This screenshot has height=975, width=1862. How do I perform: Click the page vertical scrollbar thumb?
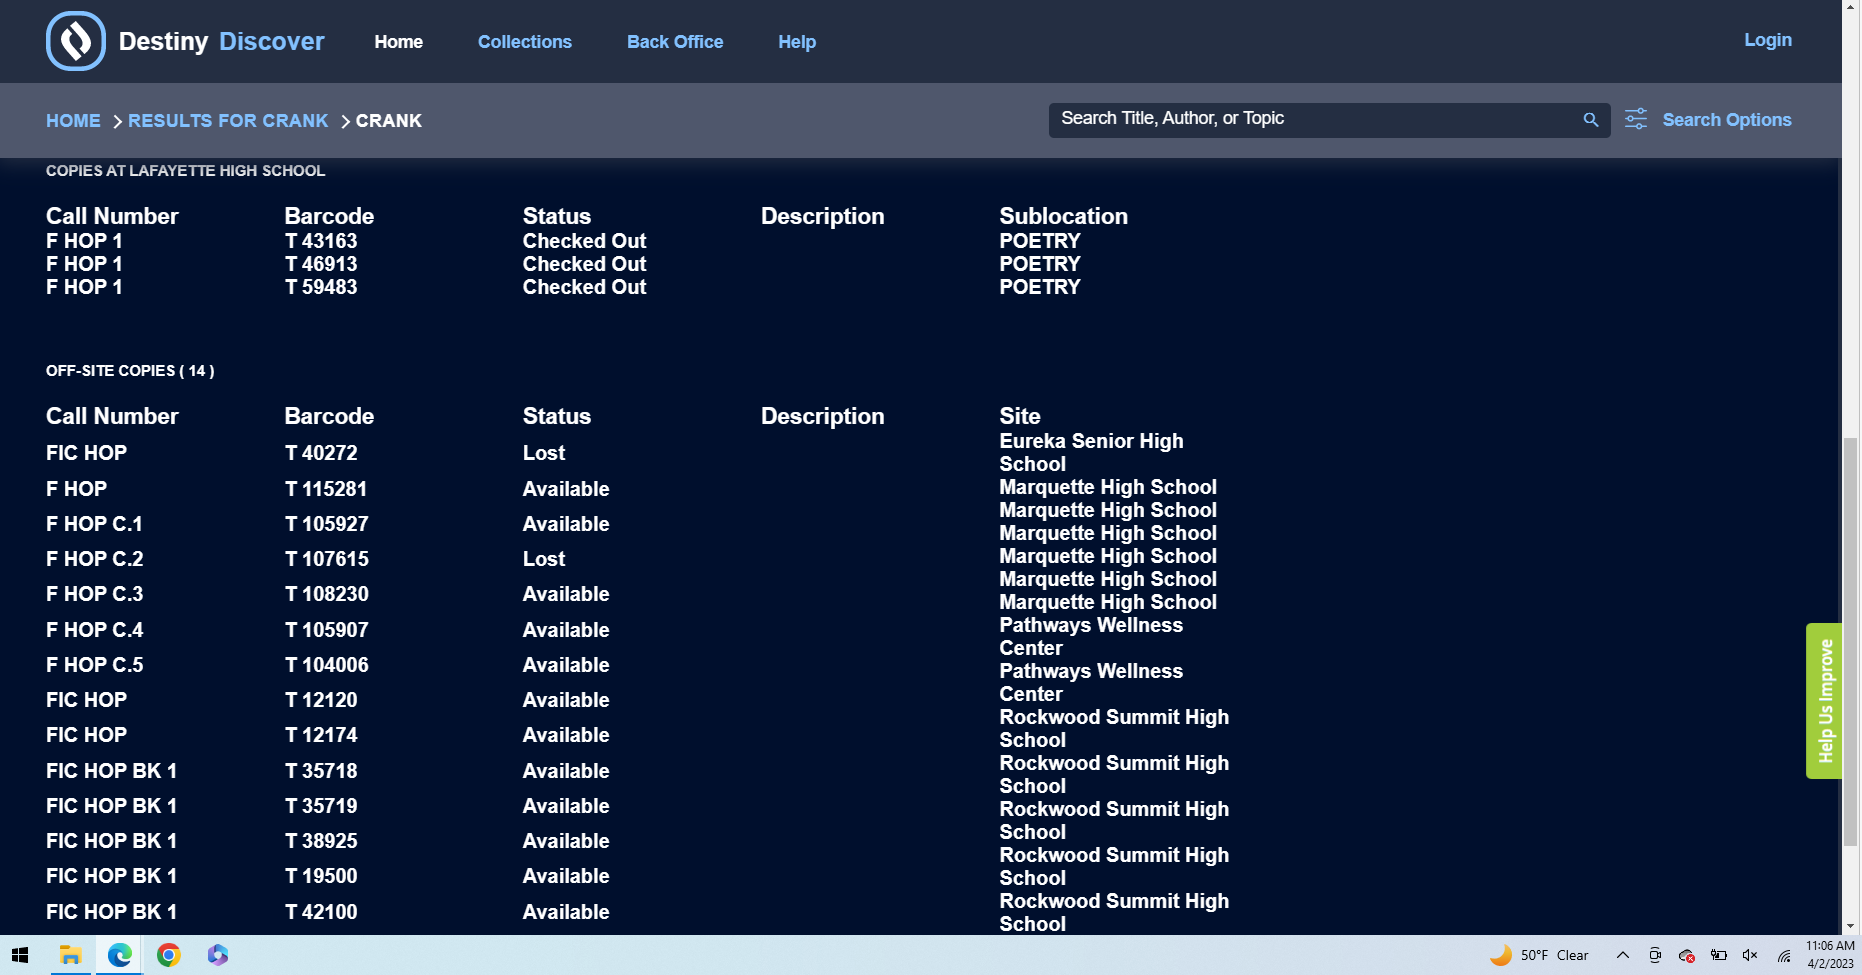1851,642
